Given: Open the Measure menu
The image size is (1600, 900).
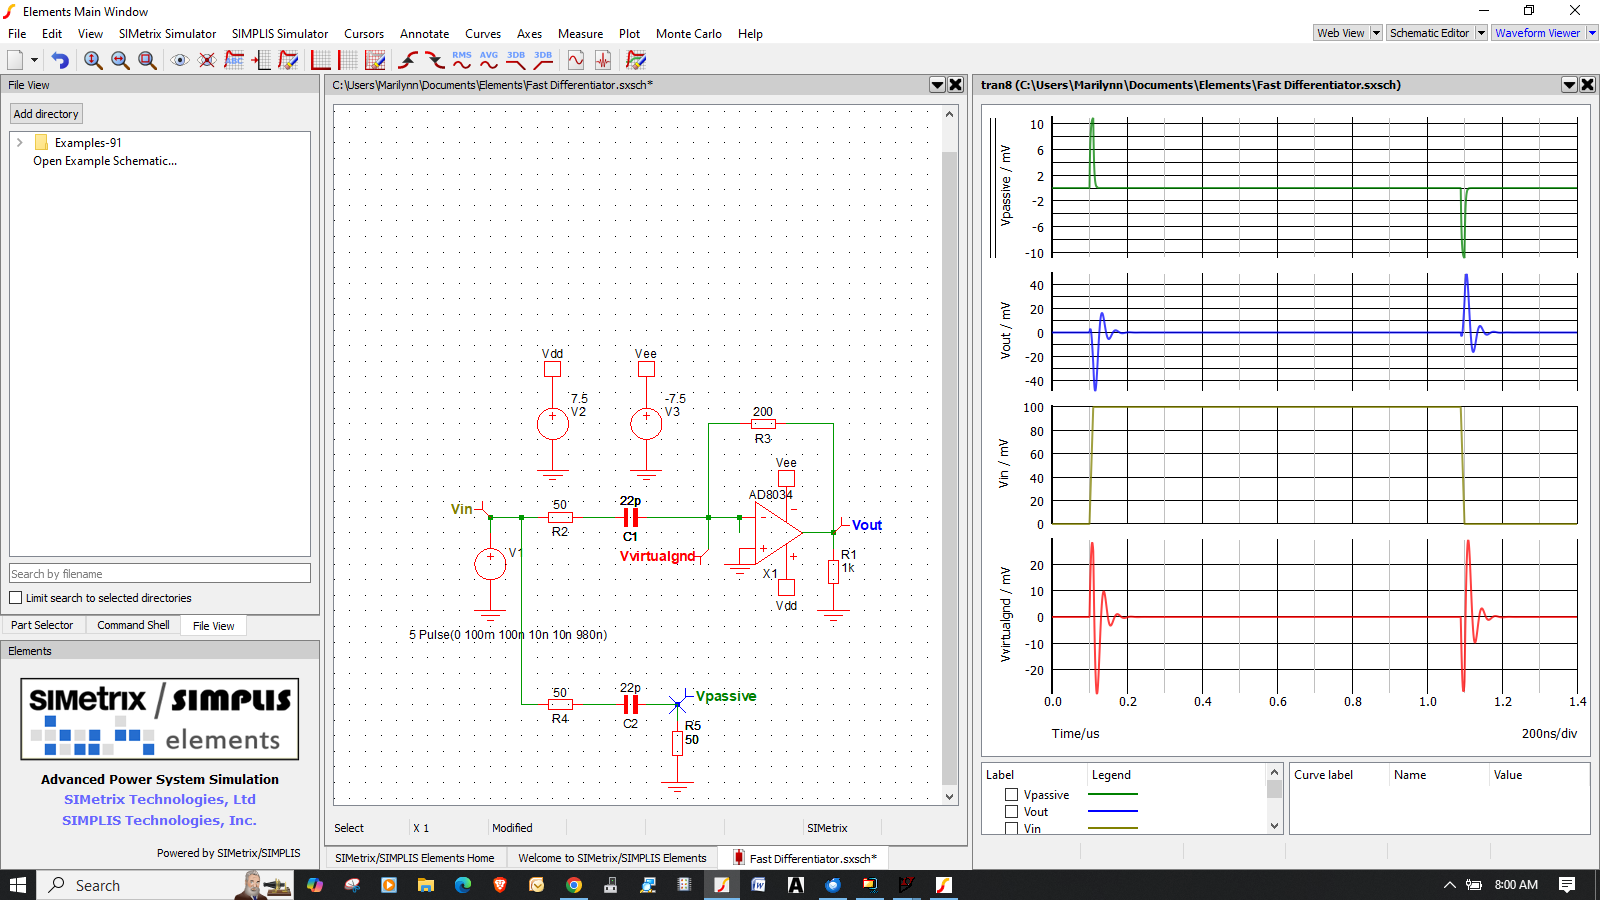Looking at the screenshot, I should 580,34.
